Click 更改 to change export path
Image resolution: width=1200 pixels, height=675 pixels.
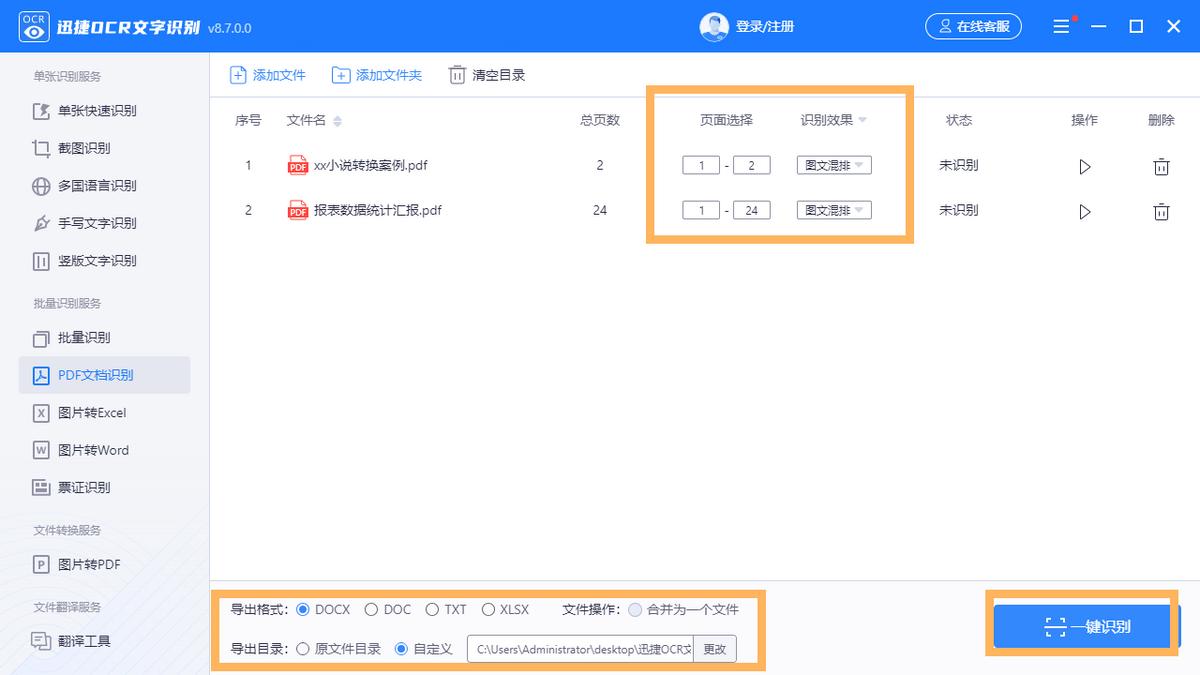click(x=716, y=648)
